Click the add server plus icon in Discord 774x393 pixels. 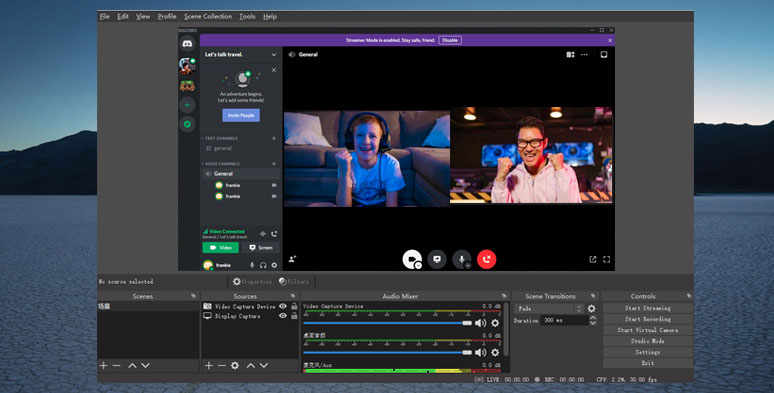[x=187, y=105]
